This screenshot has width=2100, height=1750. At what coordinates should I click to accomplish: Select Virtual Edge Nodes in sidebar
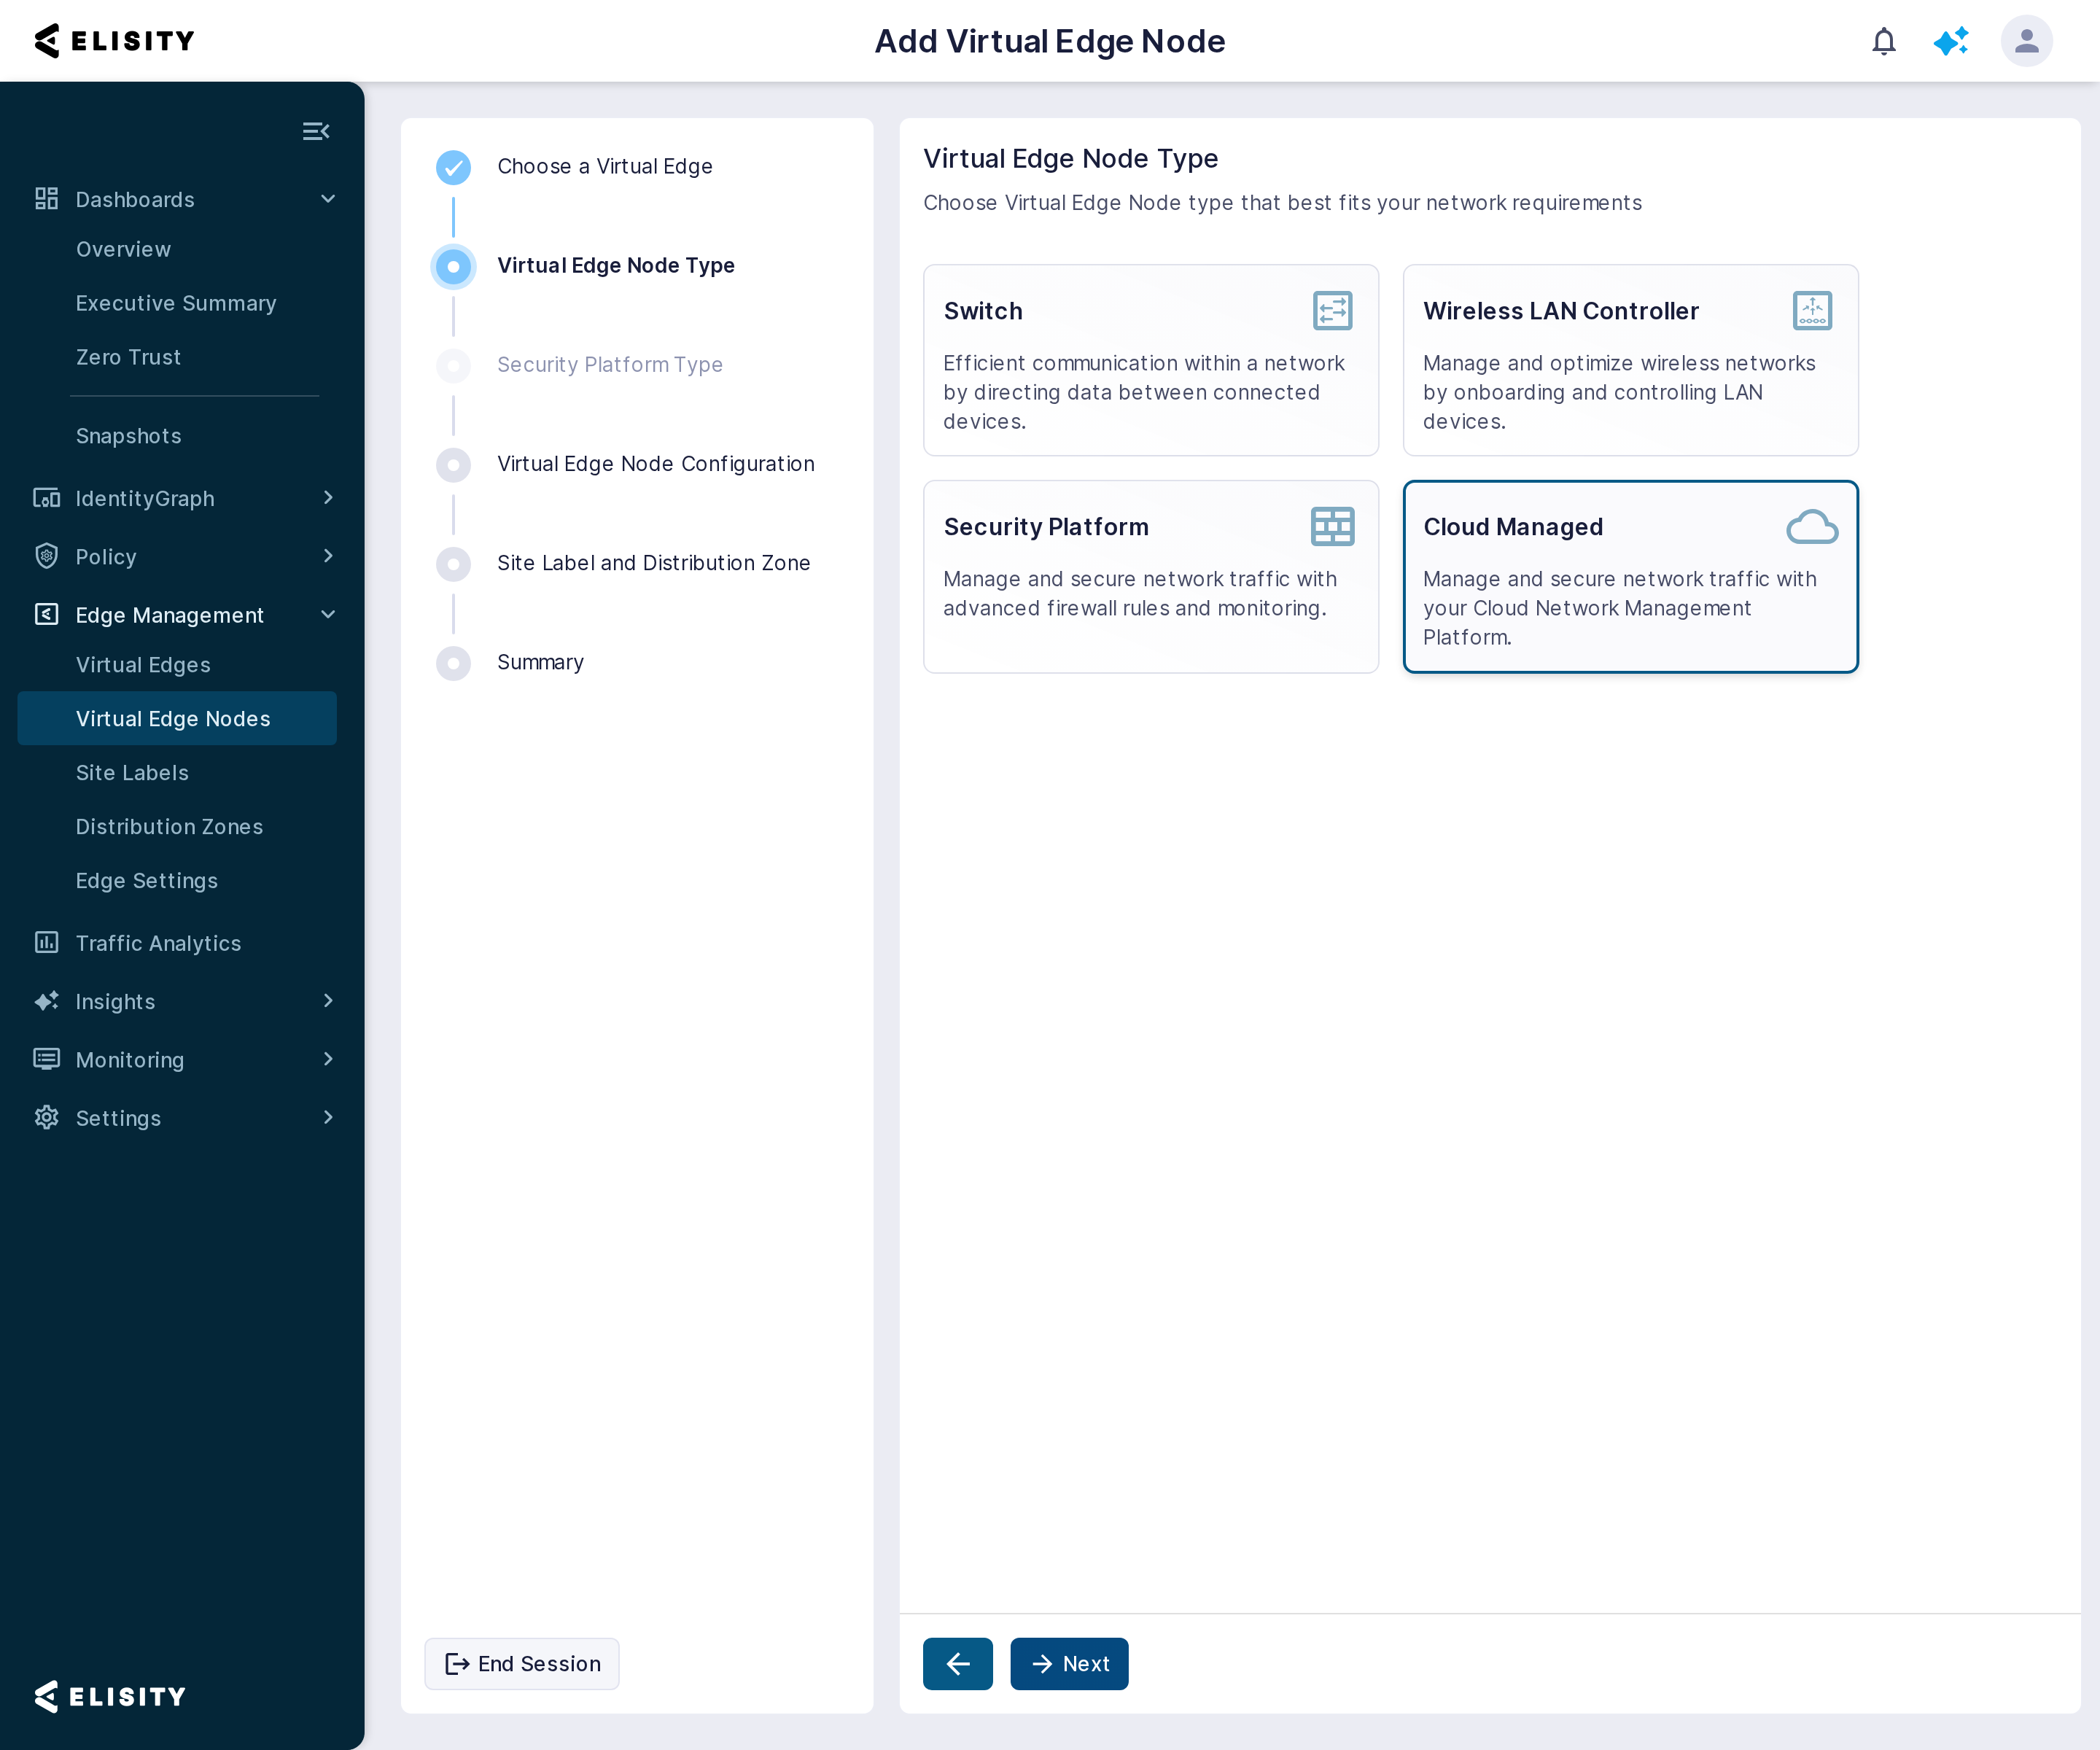[x=177, y=718]
